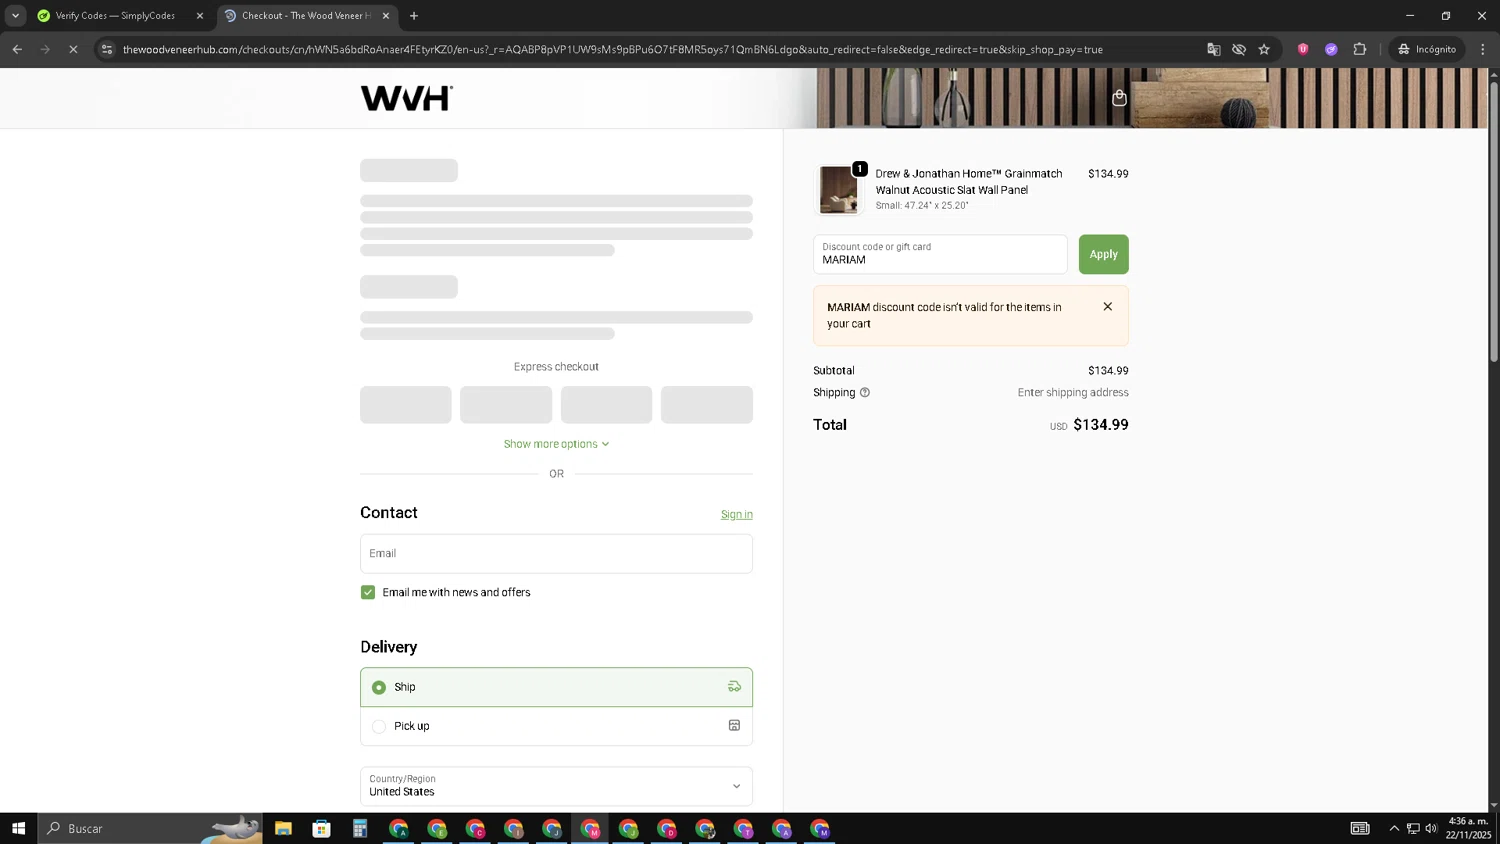Viewport: 1500px width, 844px height.
Task: Apply the discount code
Action: [x=1103, y=254]
